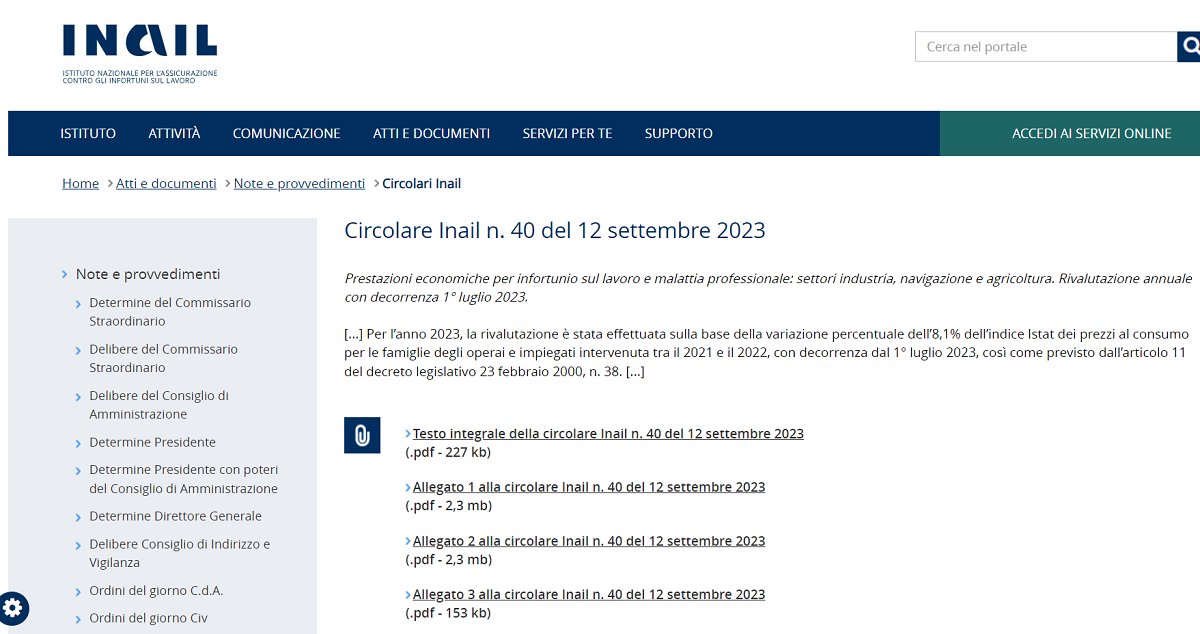
Task: Open 'Delibere del Commissario Straordinario' sidebar item
Action: [x=164, y=358]
